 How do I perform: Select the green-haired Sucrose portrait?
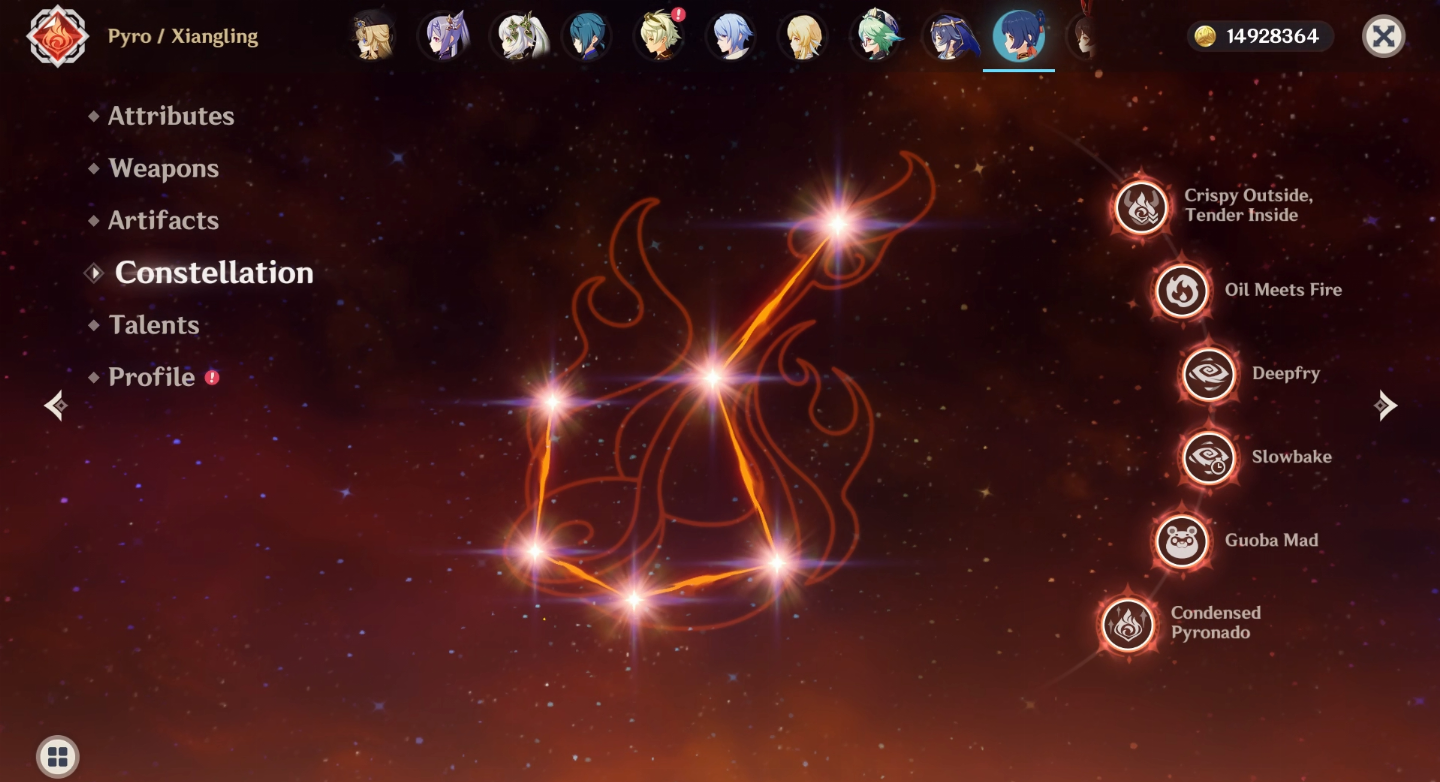(876, 37)
